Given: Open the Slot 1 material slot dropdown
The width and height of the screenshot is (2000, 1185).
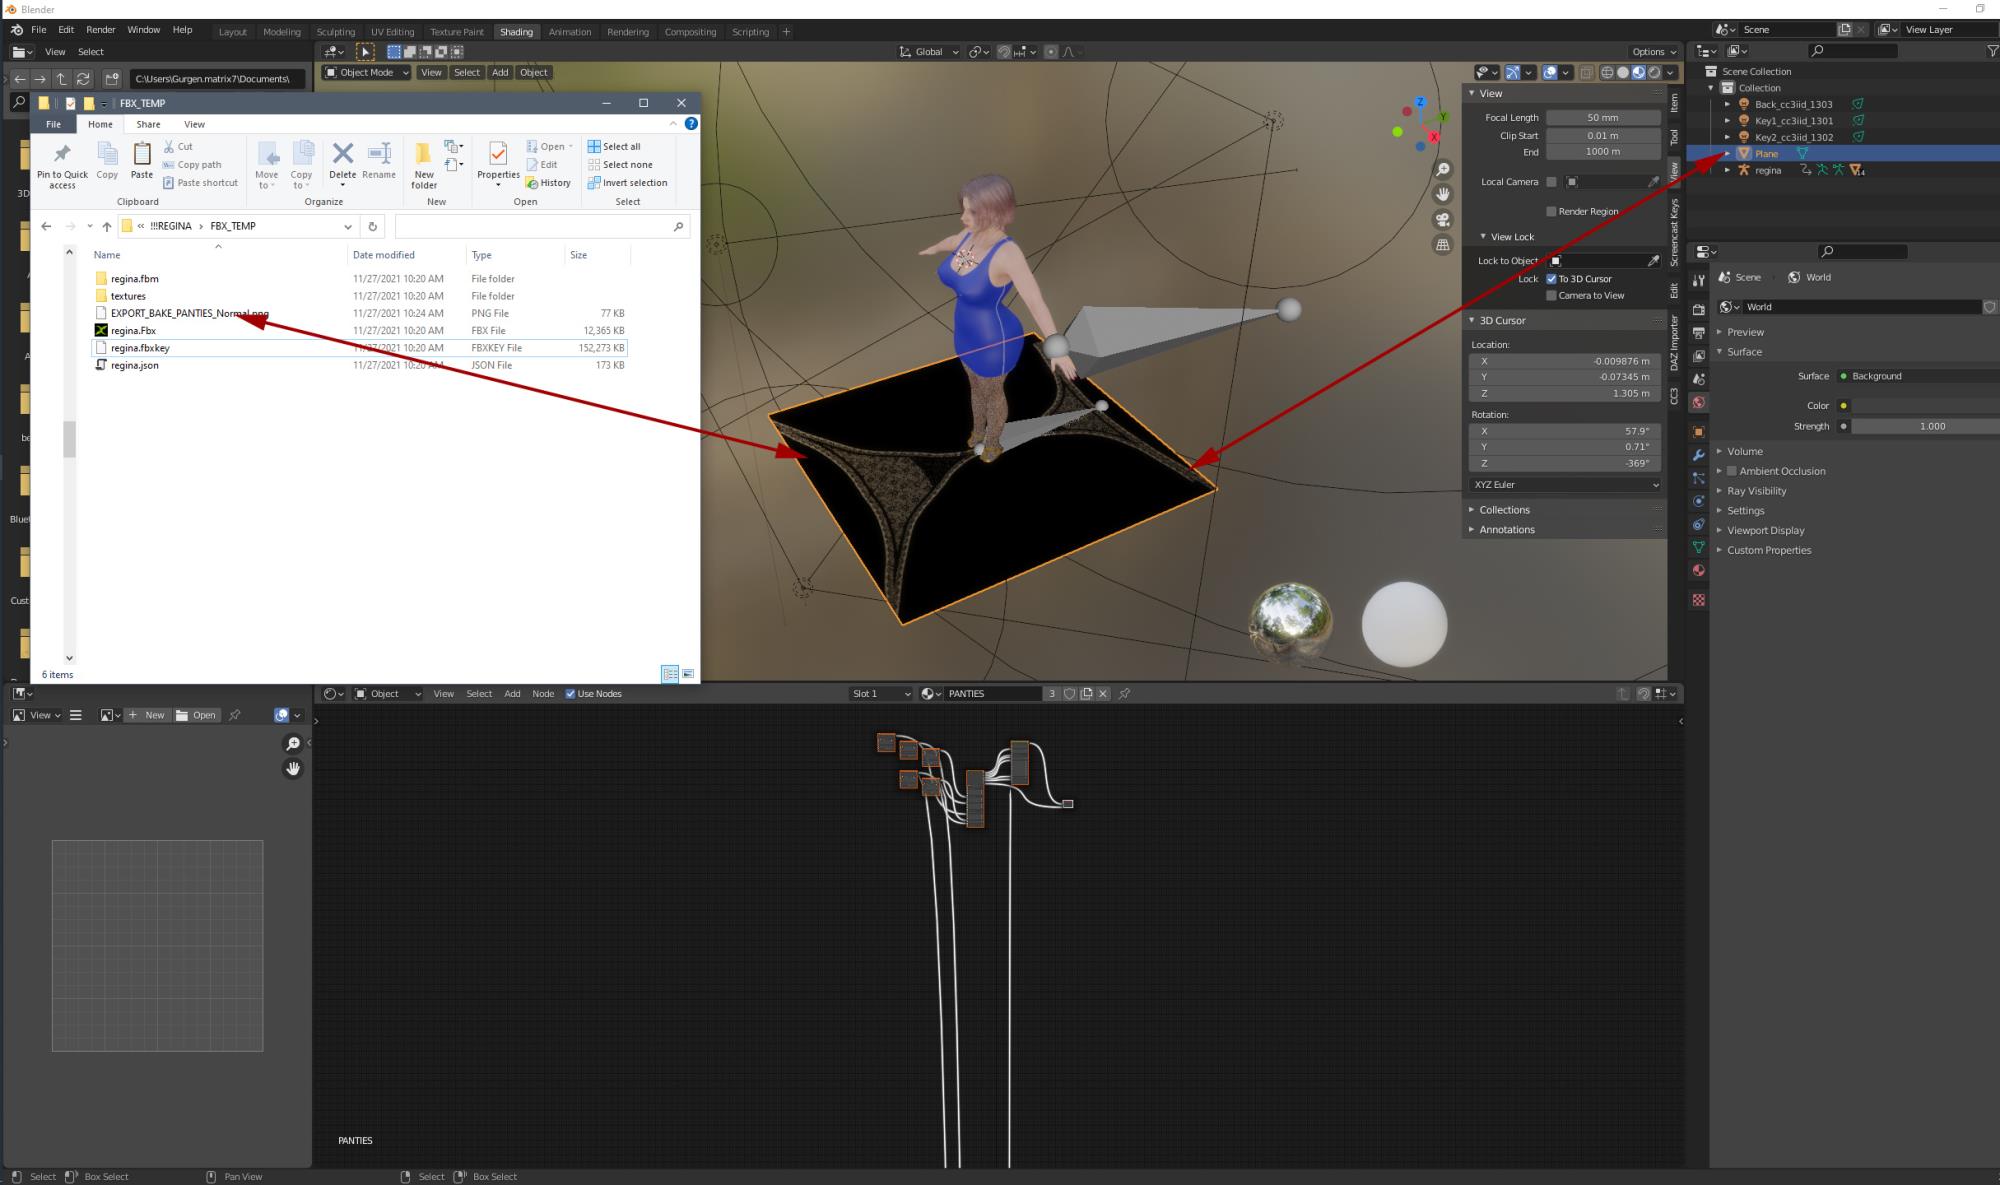Looking at the screenshot, I should (880, 694).
